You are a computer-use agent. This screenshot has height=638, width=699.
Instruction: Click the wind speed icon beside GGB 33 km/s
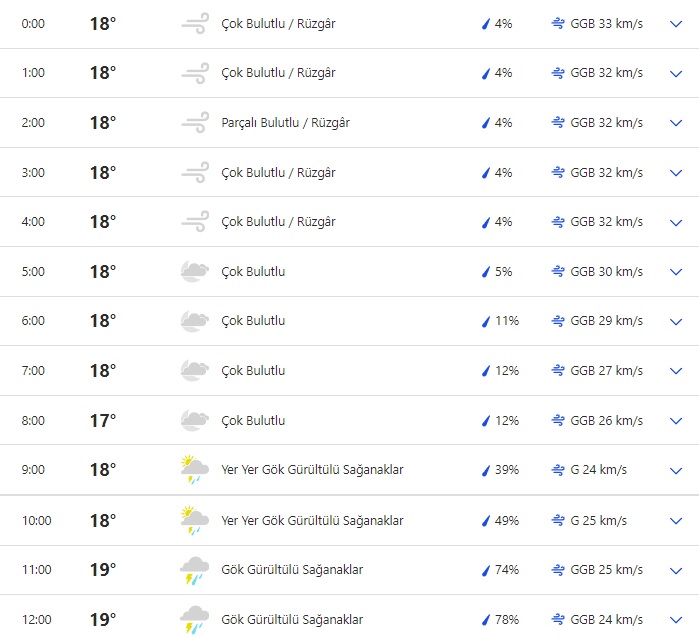pyautogui.click(x=558, y=24)
